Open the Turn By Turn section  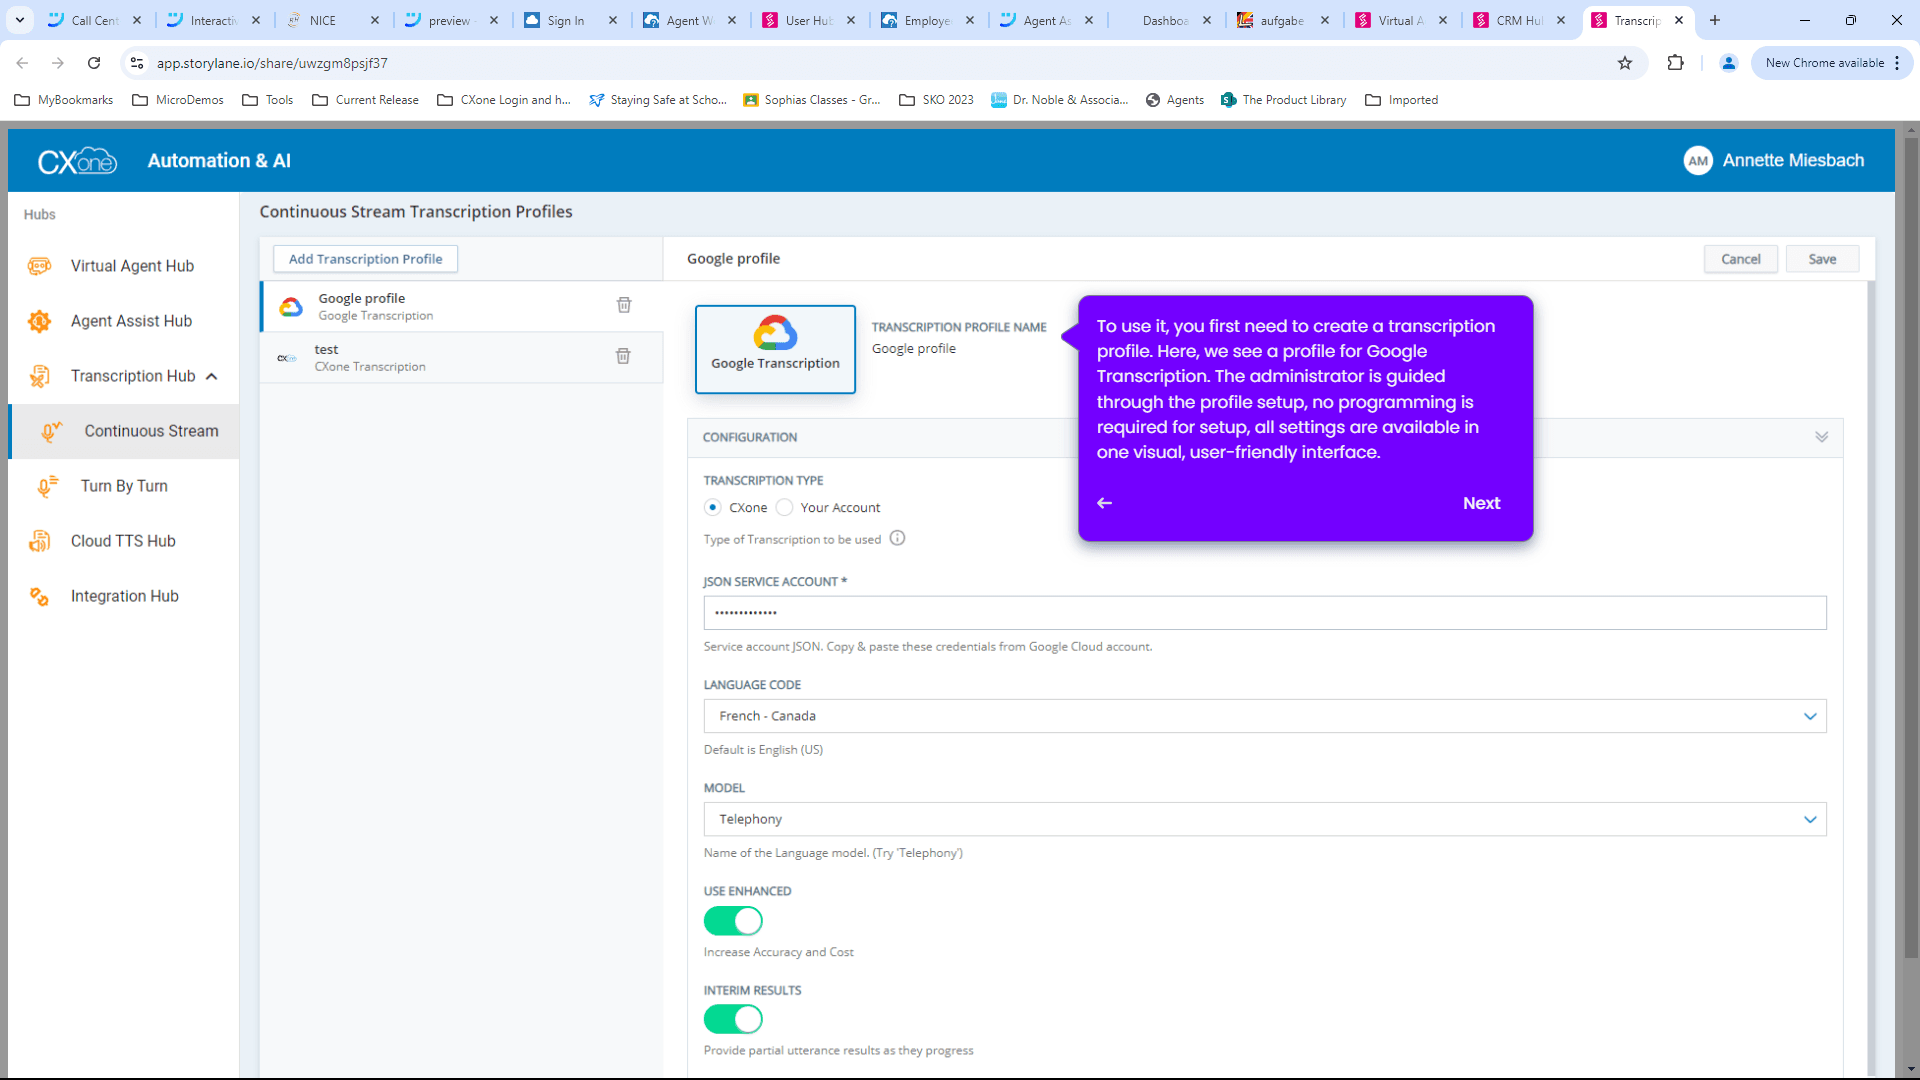[x=124, y=486]
